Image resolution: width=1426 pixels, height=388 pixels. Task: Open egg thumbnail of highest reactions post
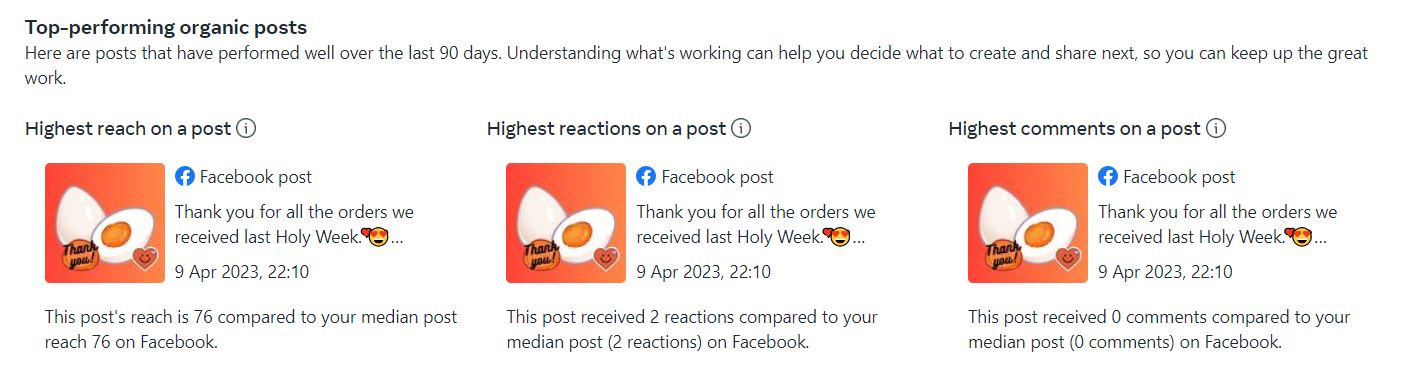[566, 223]
